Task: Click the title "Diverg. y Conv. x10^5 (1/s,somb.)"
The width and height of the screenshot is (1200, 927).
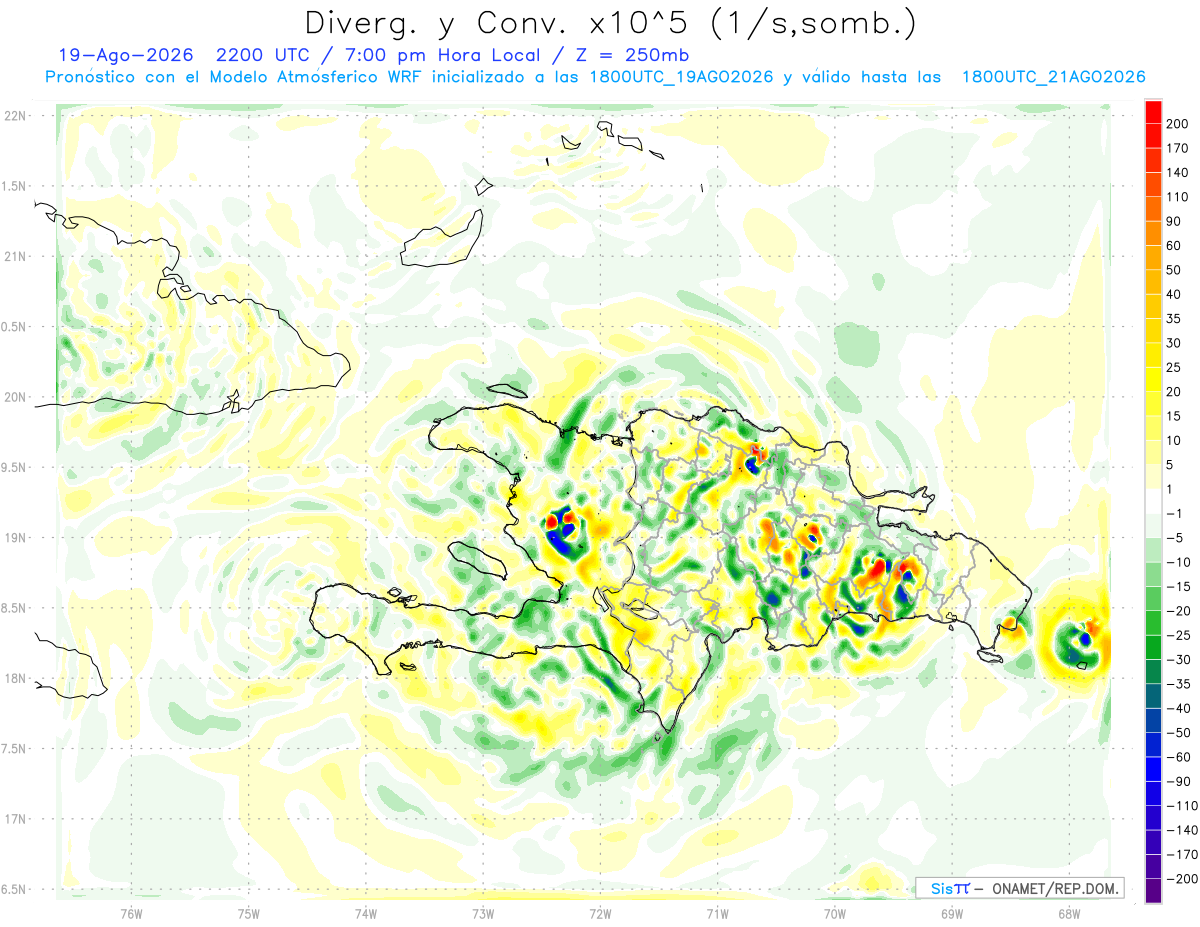Action: coord(610,22)
